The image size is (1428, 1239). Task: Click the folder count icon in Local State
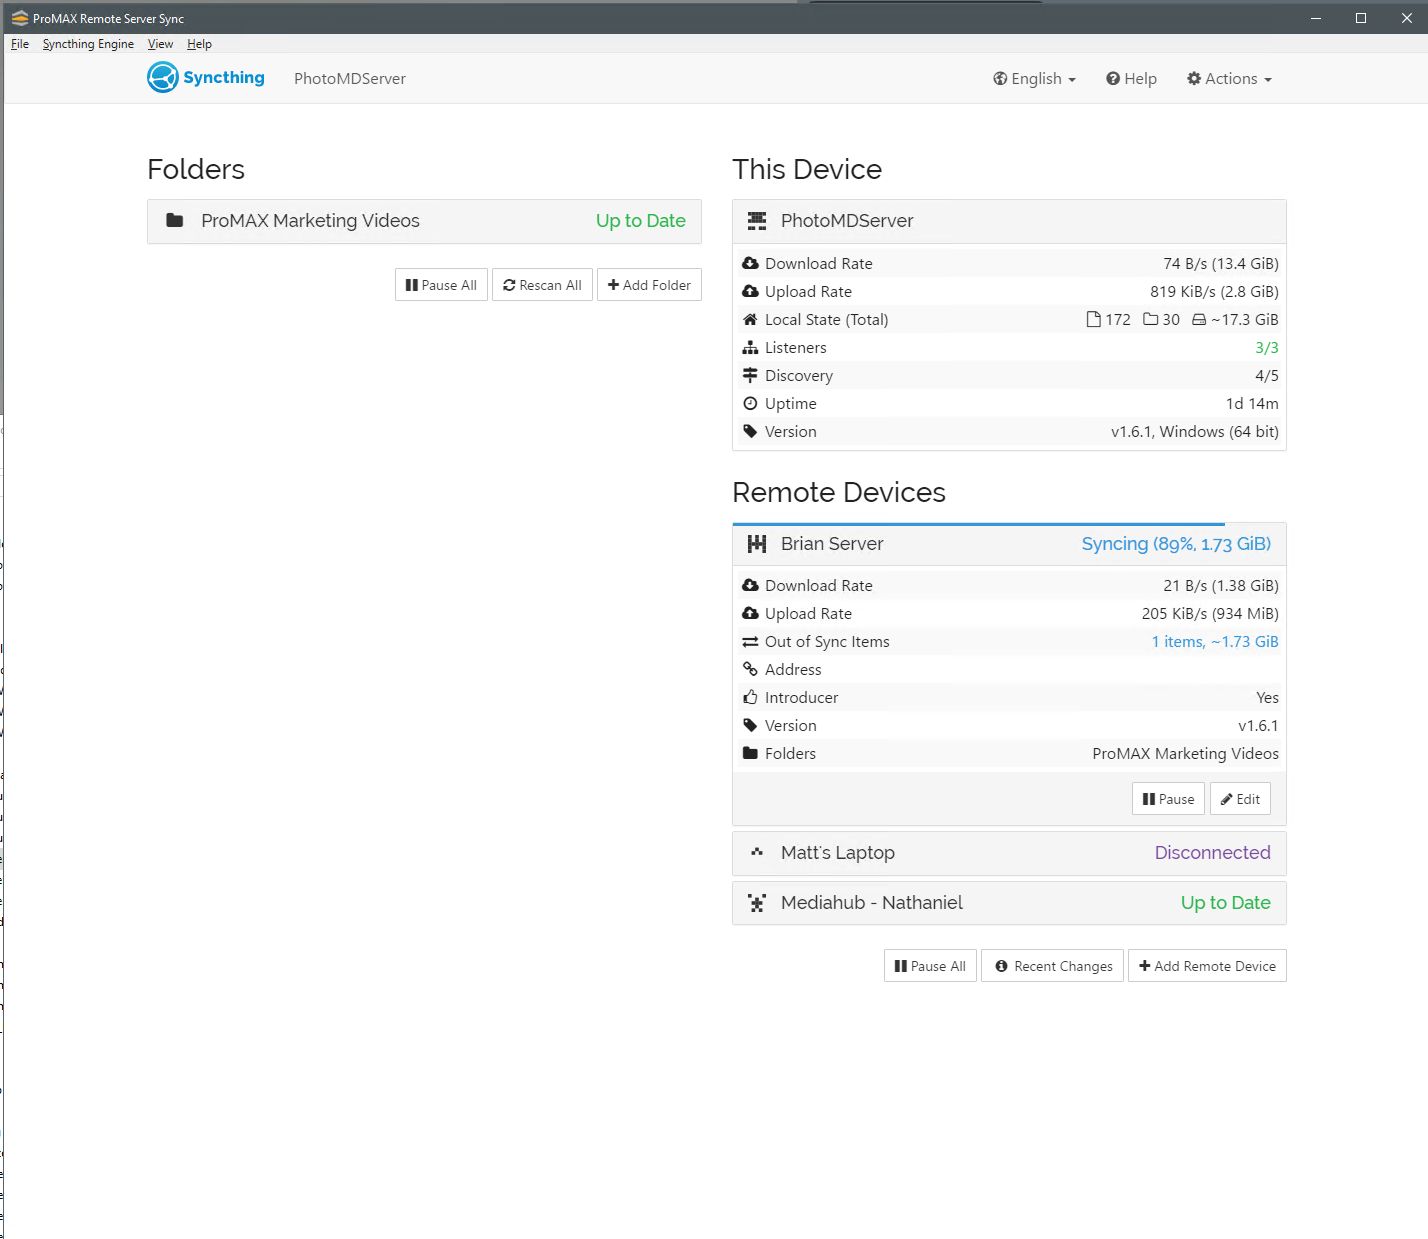pyautogui.click(x=1151, y=319)
